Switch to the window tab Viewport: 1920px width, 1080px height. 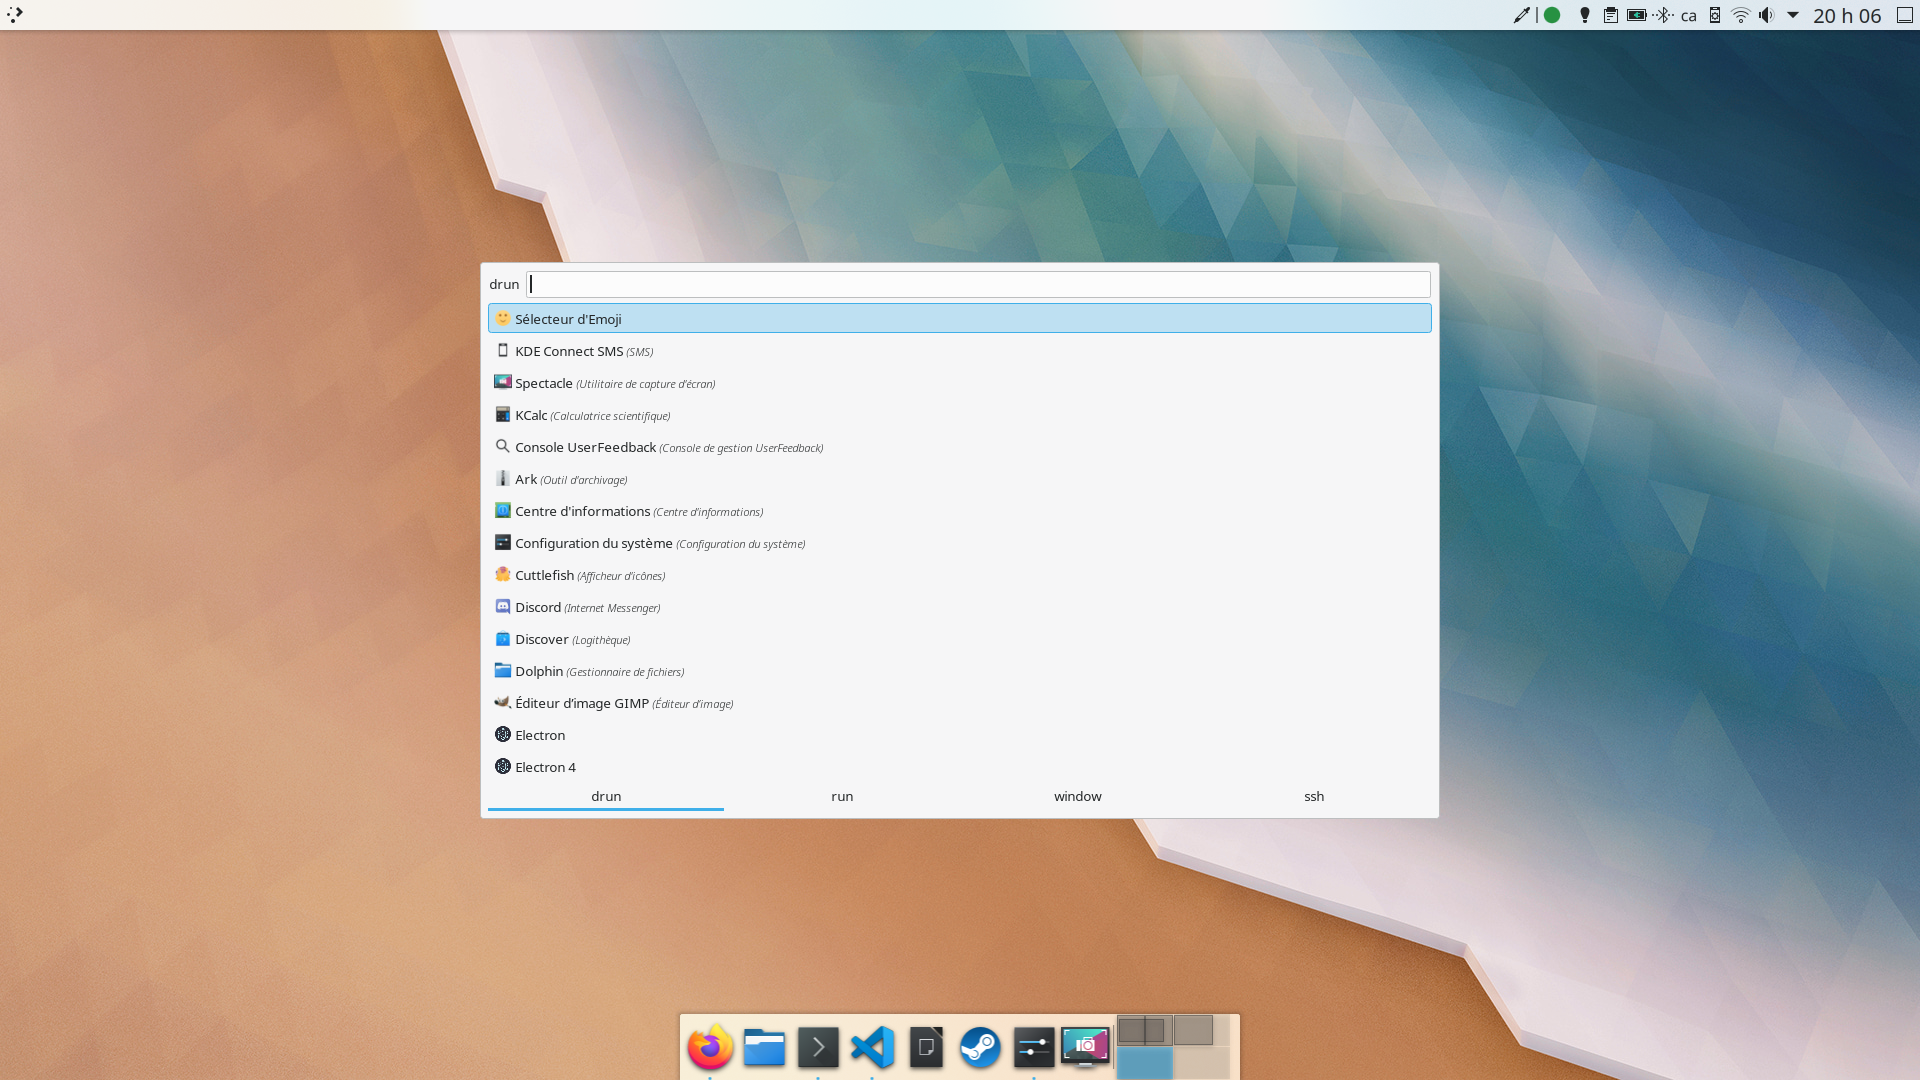click(x=1077, y=796)
